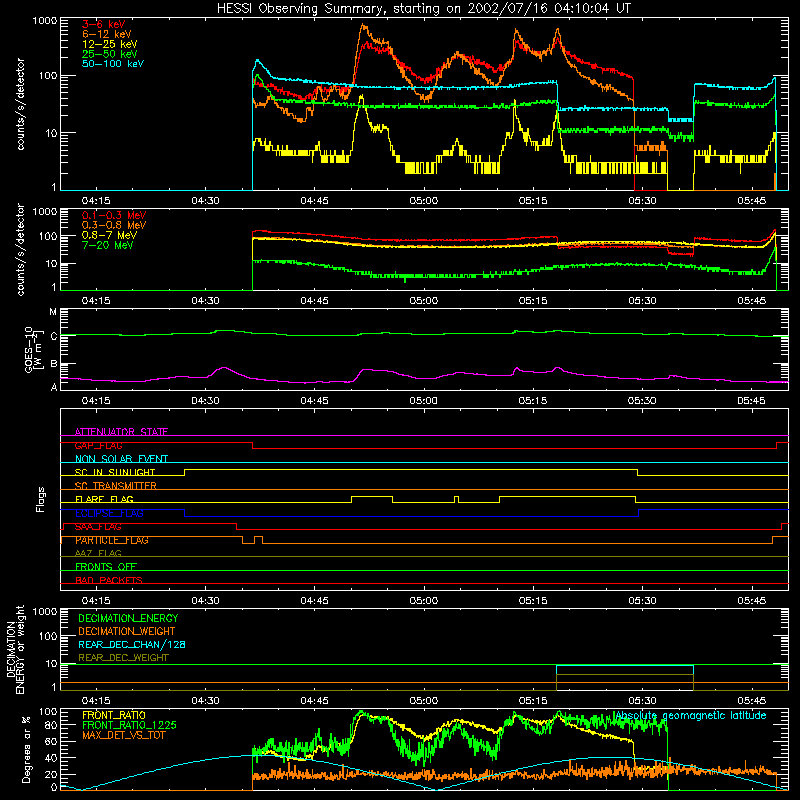Click the PARTICLE_FLAG label

(112, 540)
